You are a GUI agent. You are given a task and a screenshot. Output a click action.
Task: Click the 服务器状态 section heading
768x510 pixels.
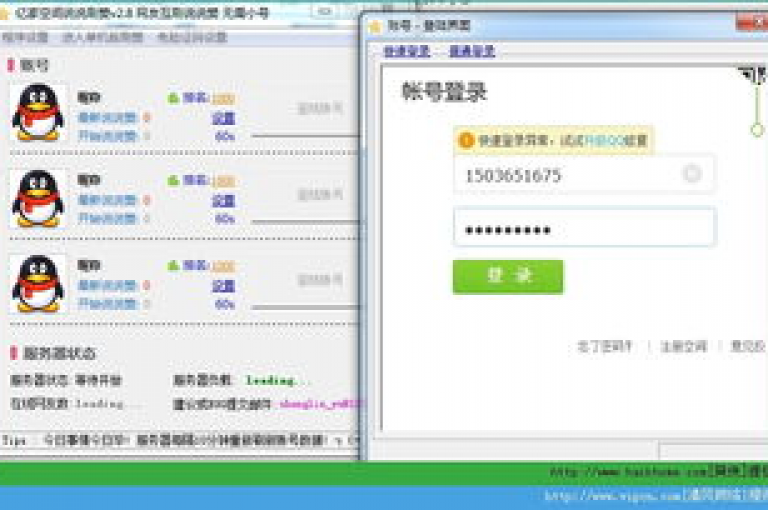59,353
